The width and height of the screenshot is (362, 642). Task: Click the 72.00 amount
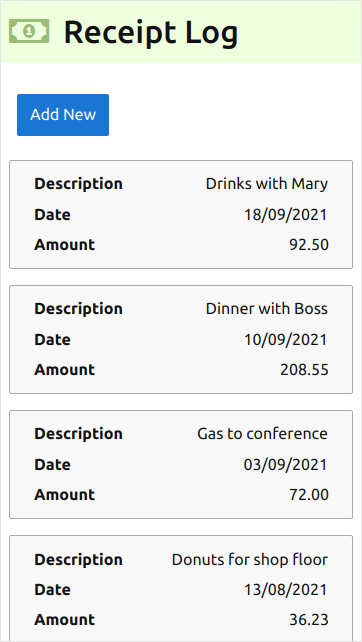(309, 495)
